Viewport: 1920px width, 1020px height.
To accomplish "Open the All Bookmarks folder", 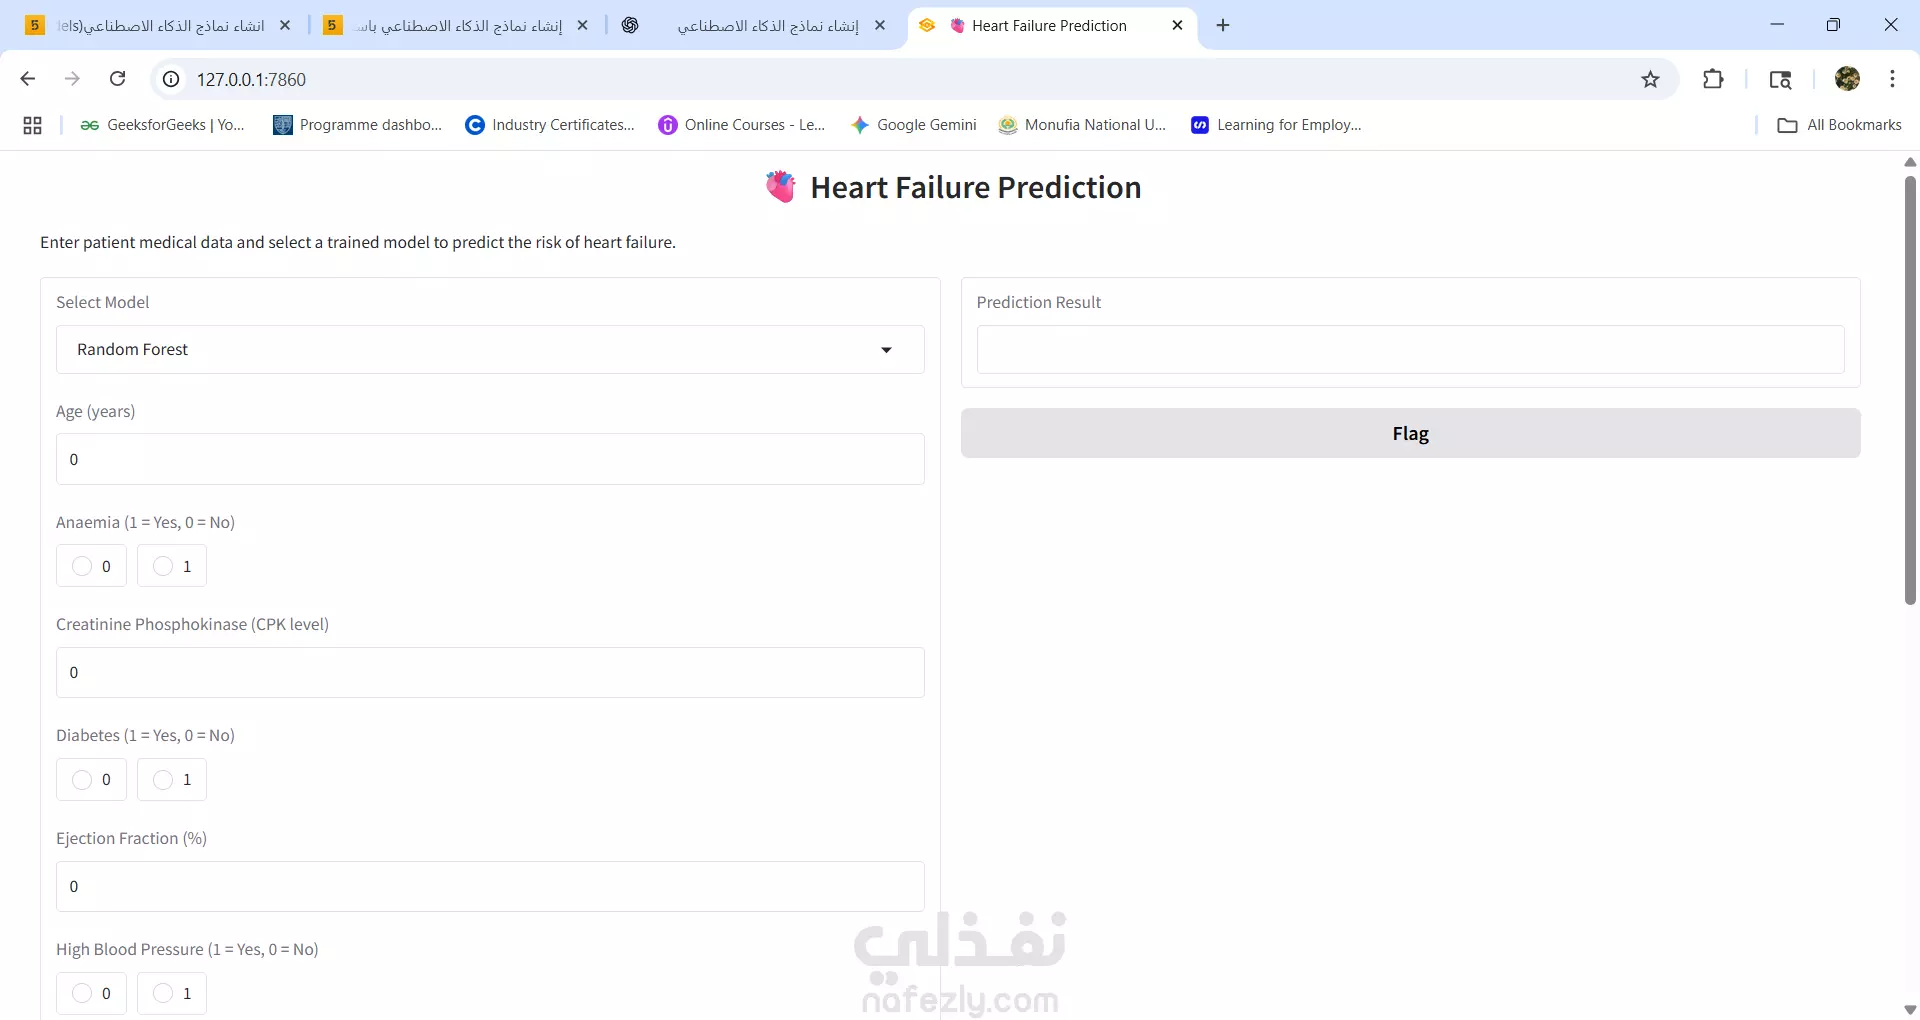I will pos(1840,125).
